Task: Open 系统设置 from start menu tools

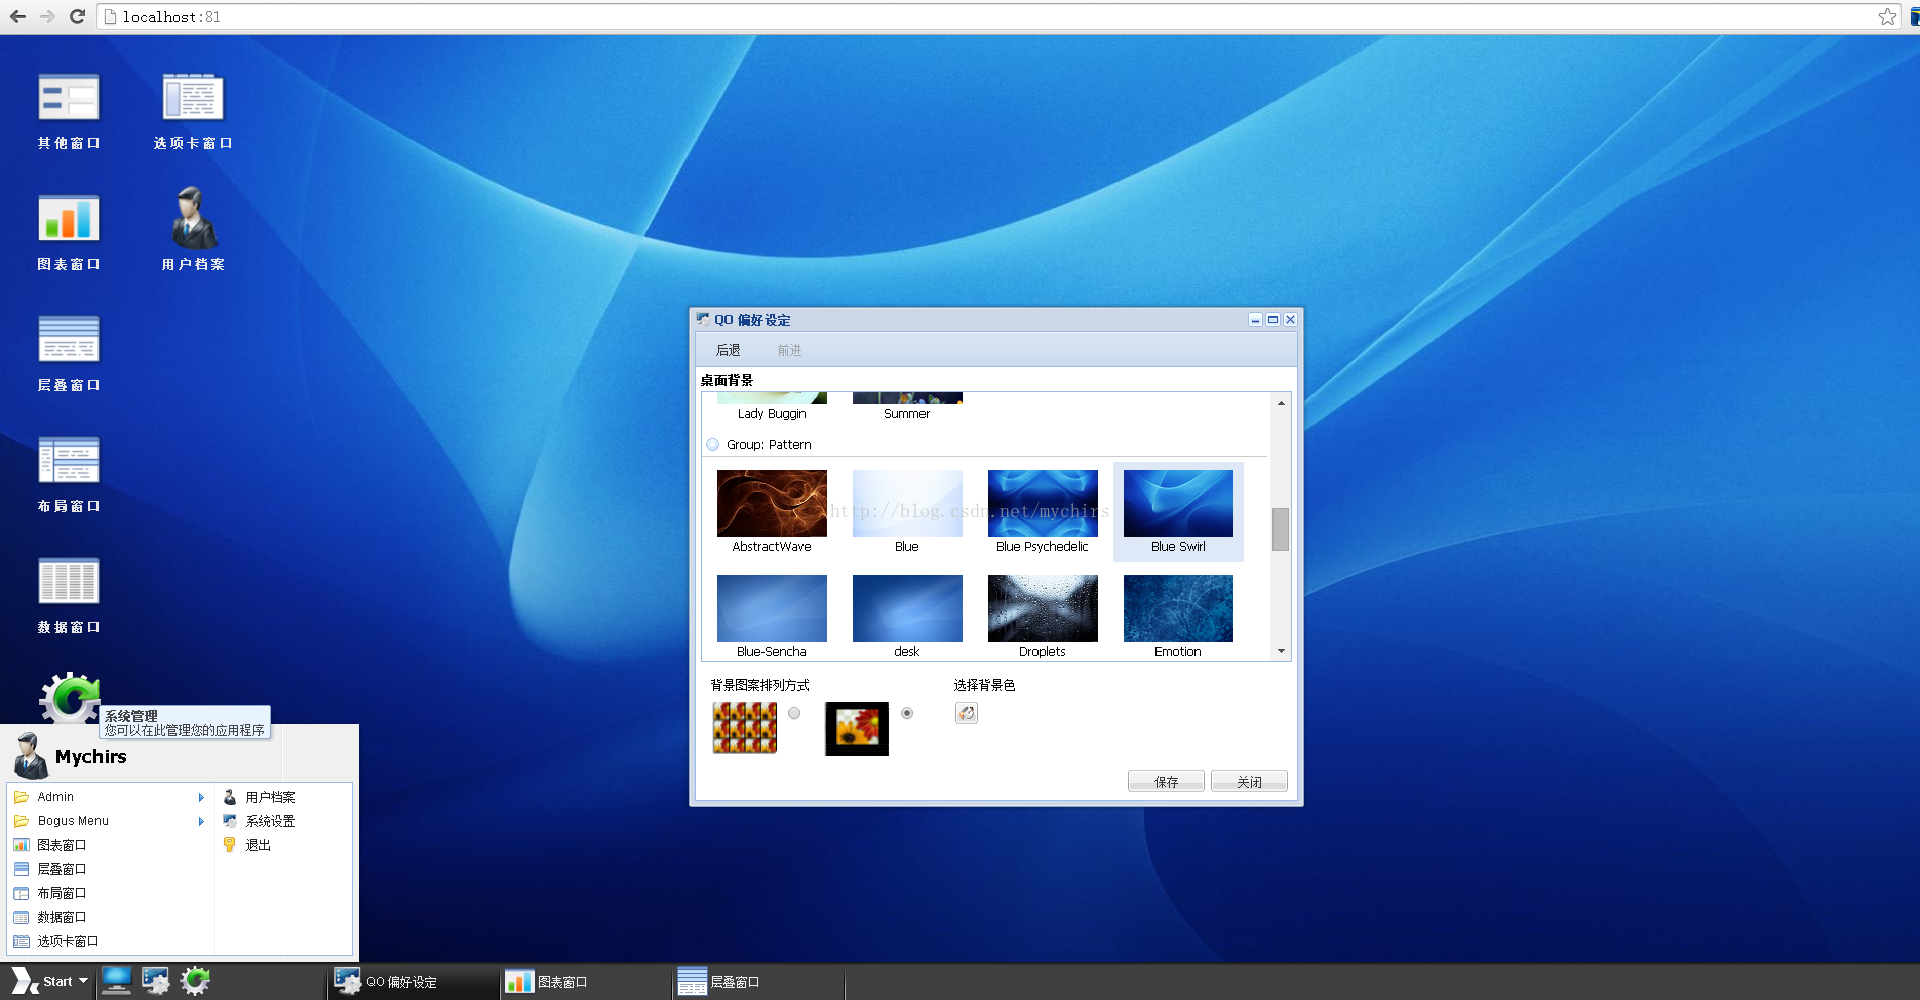Action: coord(283,821)
